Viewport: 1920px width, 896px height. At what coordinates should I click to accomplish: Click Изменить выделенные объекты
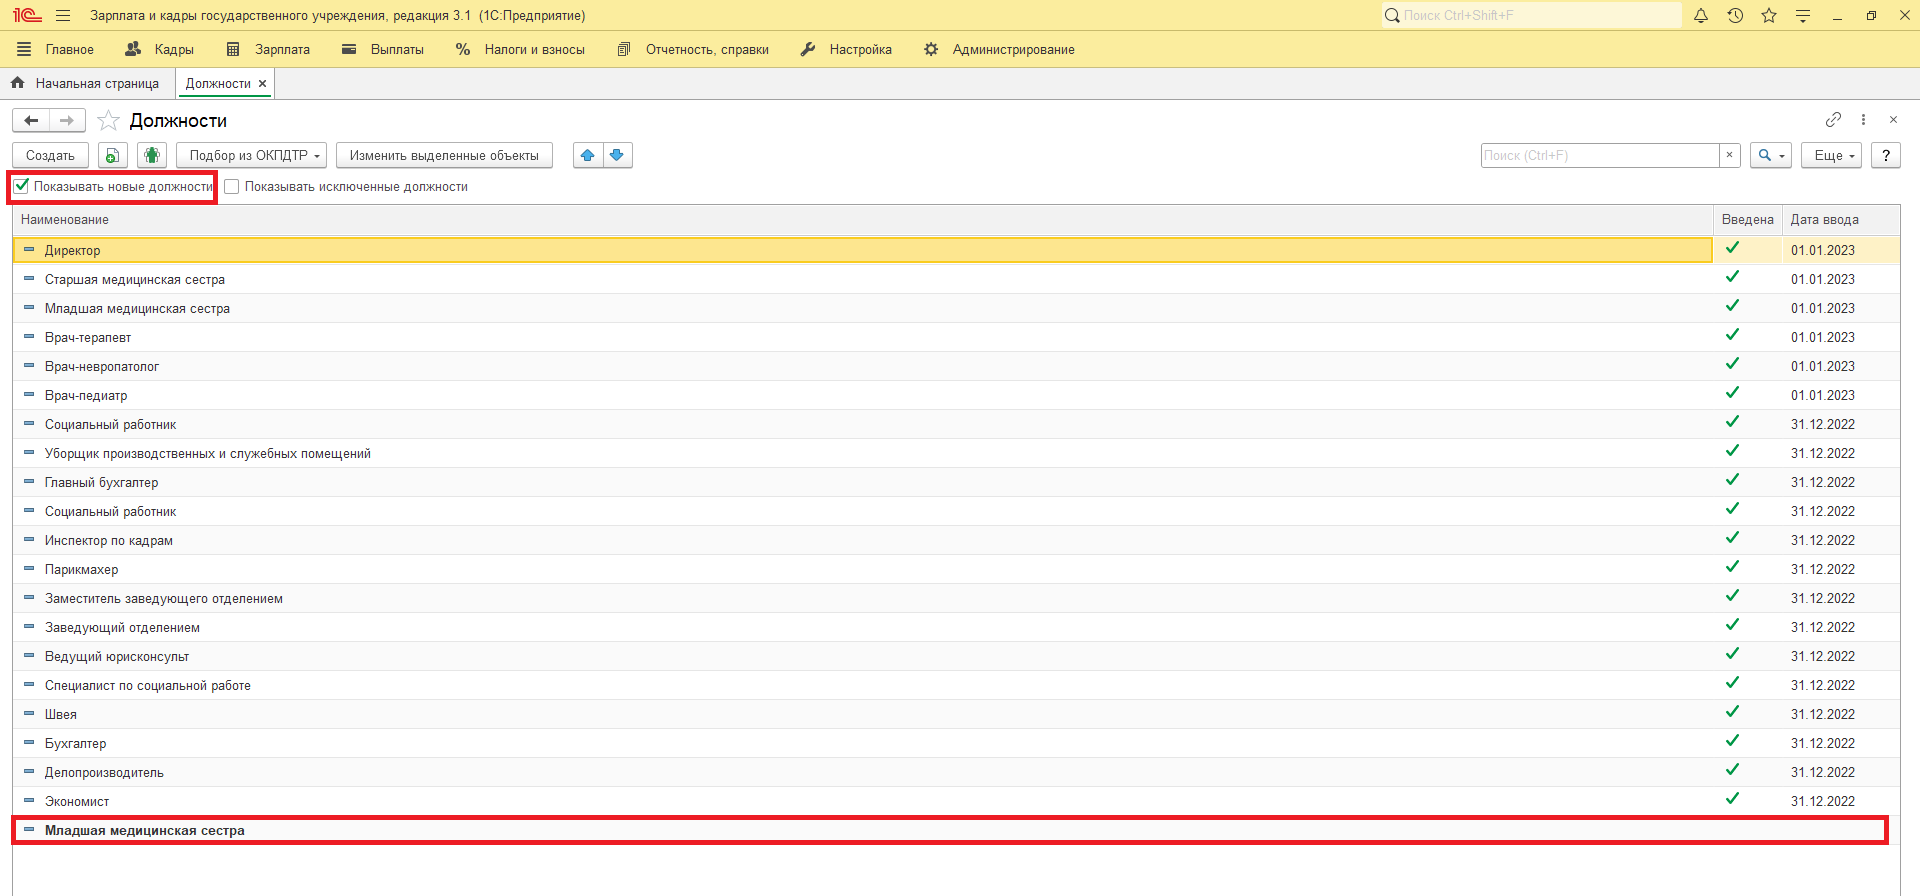[444, 155]
